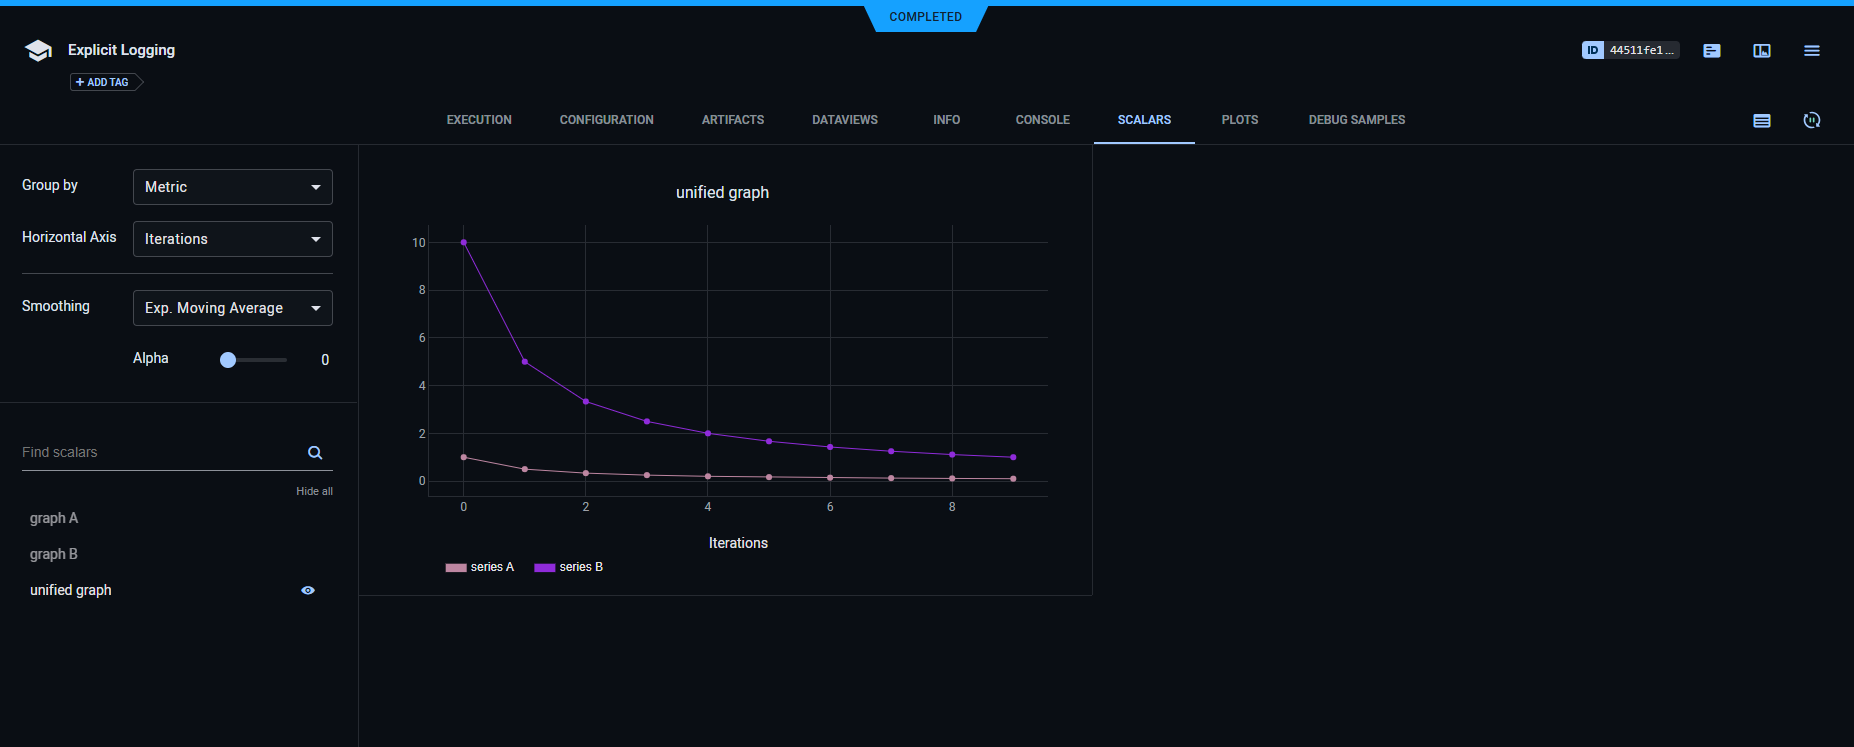Open the hamburger menu icon
This screenshot has width=1854, height=747.
[x=1811, y=50]
